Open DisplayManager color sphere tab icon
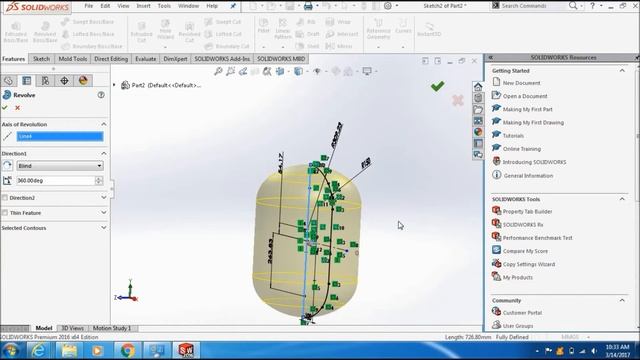Viewport: 640px width, 360px height. [x=83, y=80]
